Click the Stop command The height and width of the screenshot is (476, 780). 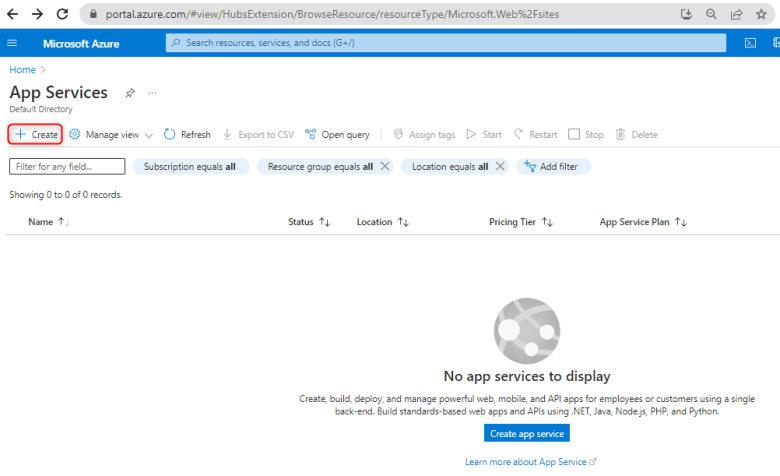(x=586, y=134)
